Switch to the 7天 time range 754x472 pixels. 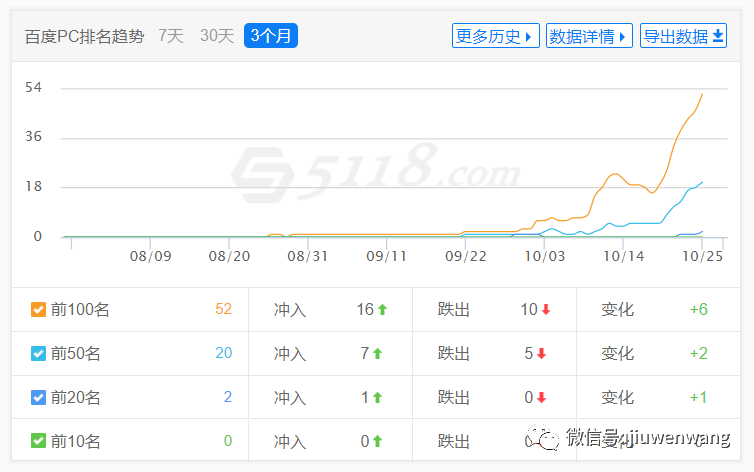tap(171, 36)
